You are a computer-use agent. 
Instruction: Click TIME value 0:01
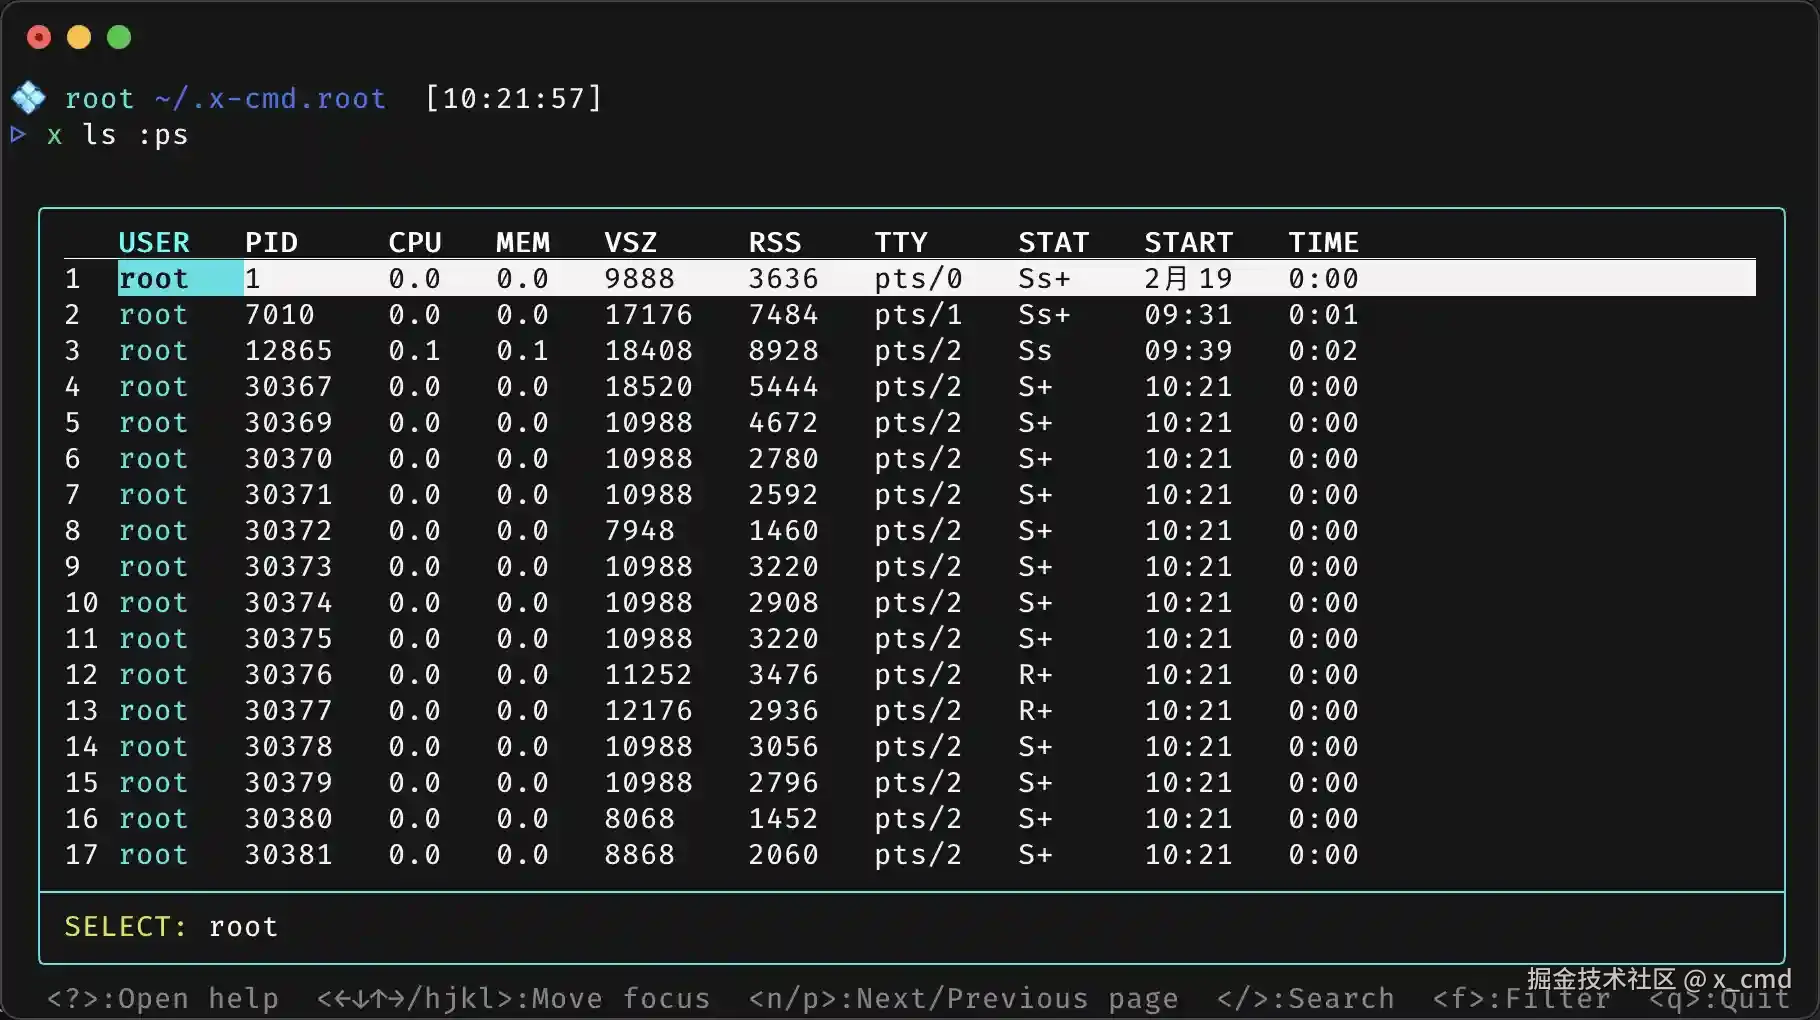pyautogui.click(x=1324, y=314)
